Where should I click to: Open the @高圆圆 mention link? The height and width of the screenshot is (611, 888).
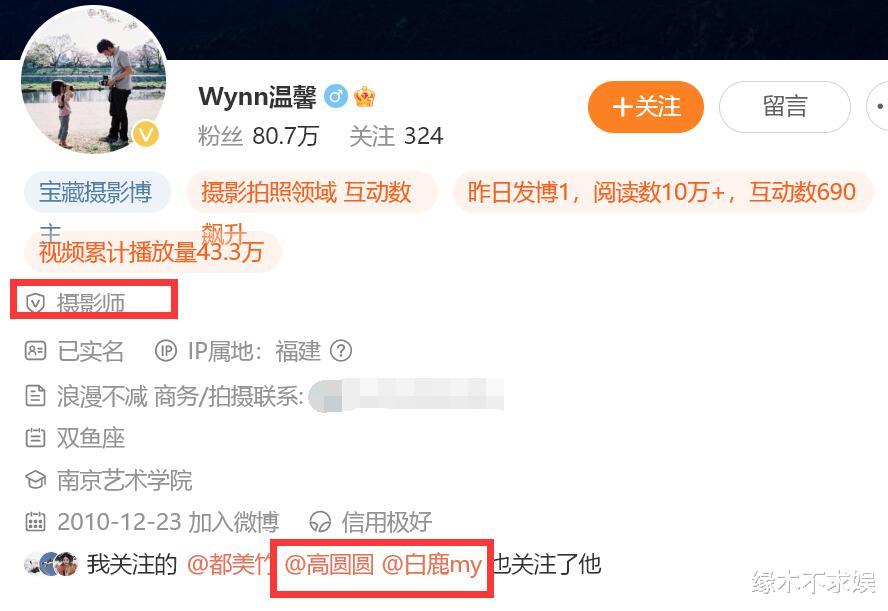click(329, 565)
